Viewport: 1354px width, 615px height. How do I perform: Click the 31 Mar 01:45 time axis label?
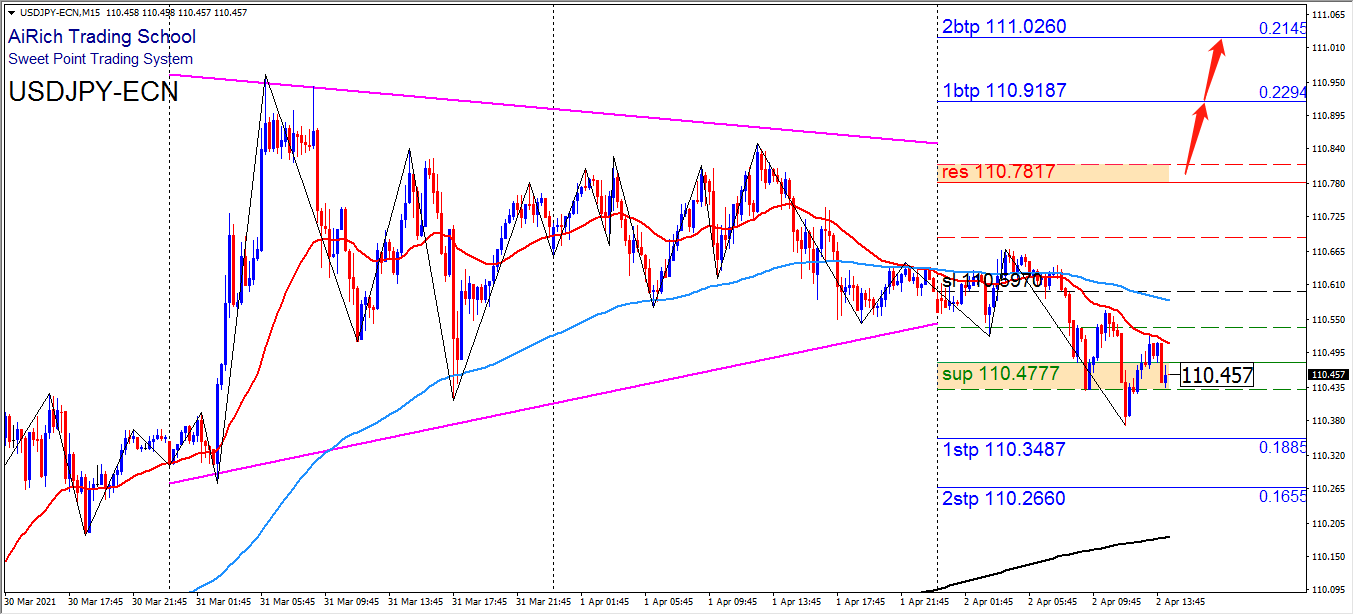click(224, 603)
